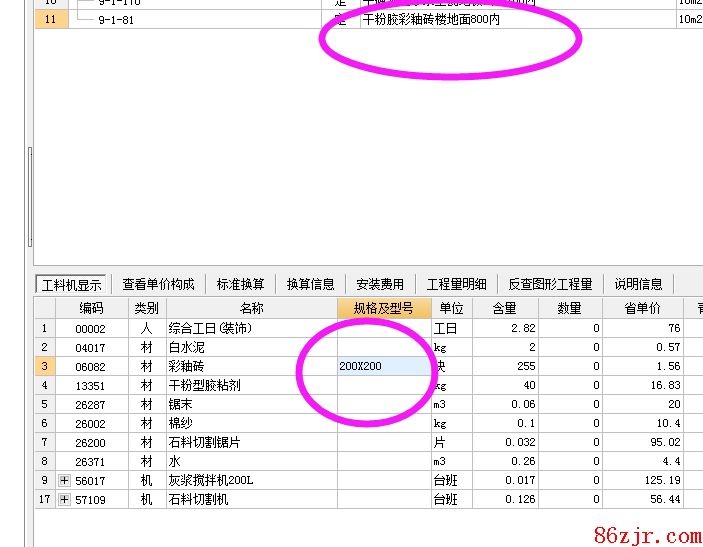Expand the 57109 石料切割机 row
Screen dimensions: 703x547
point(65,500)
